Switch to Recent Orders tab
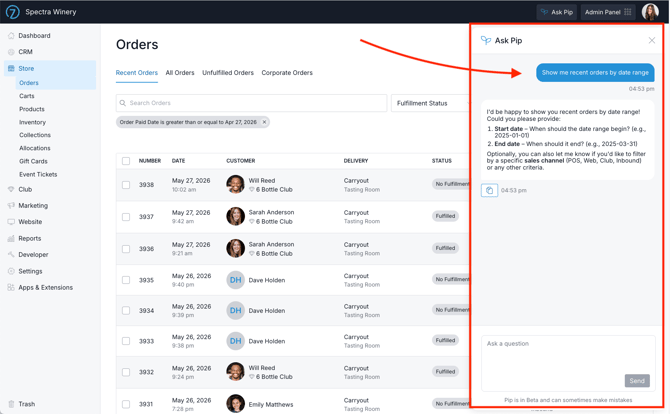Image resolution: width=670 pixels, height=414 pixels. point(137,73)
